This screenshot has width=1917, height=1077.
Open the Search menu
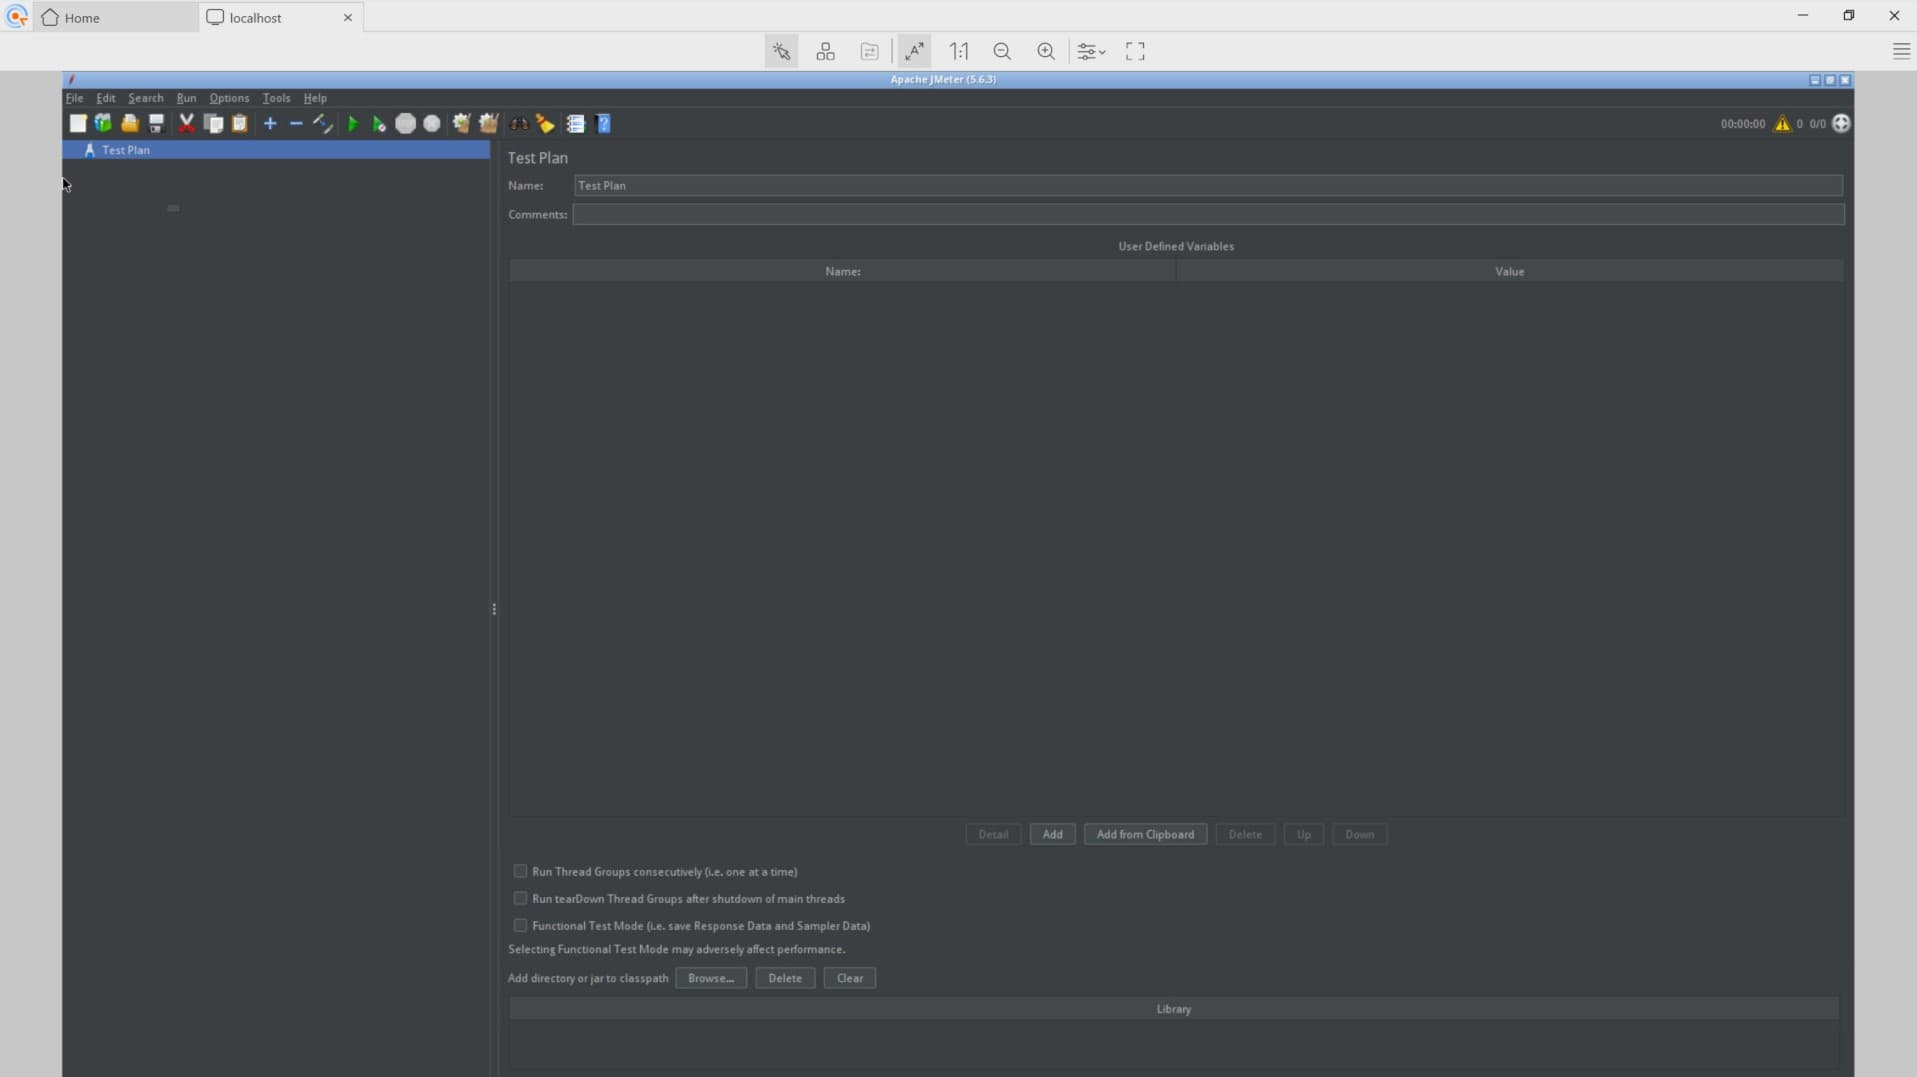click(x=145, y=98)
